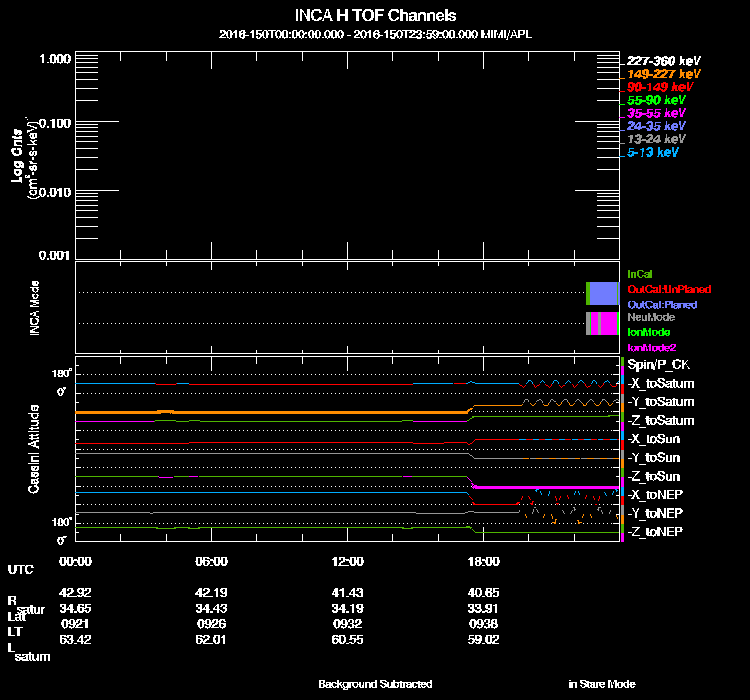Select the OutCal:UnPlaned legend entry
Viewport: 750px width, 700px height.
(668, 288)
